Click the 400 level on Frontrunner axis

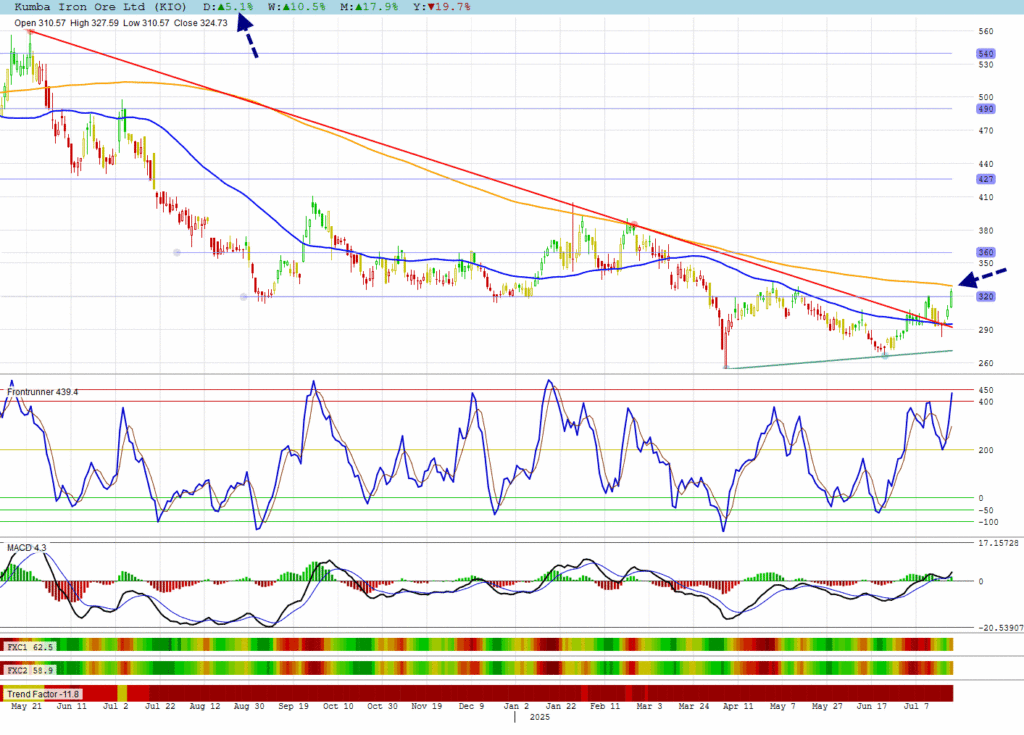pos(985,402)
